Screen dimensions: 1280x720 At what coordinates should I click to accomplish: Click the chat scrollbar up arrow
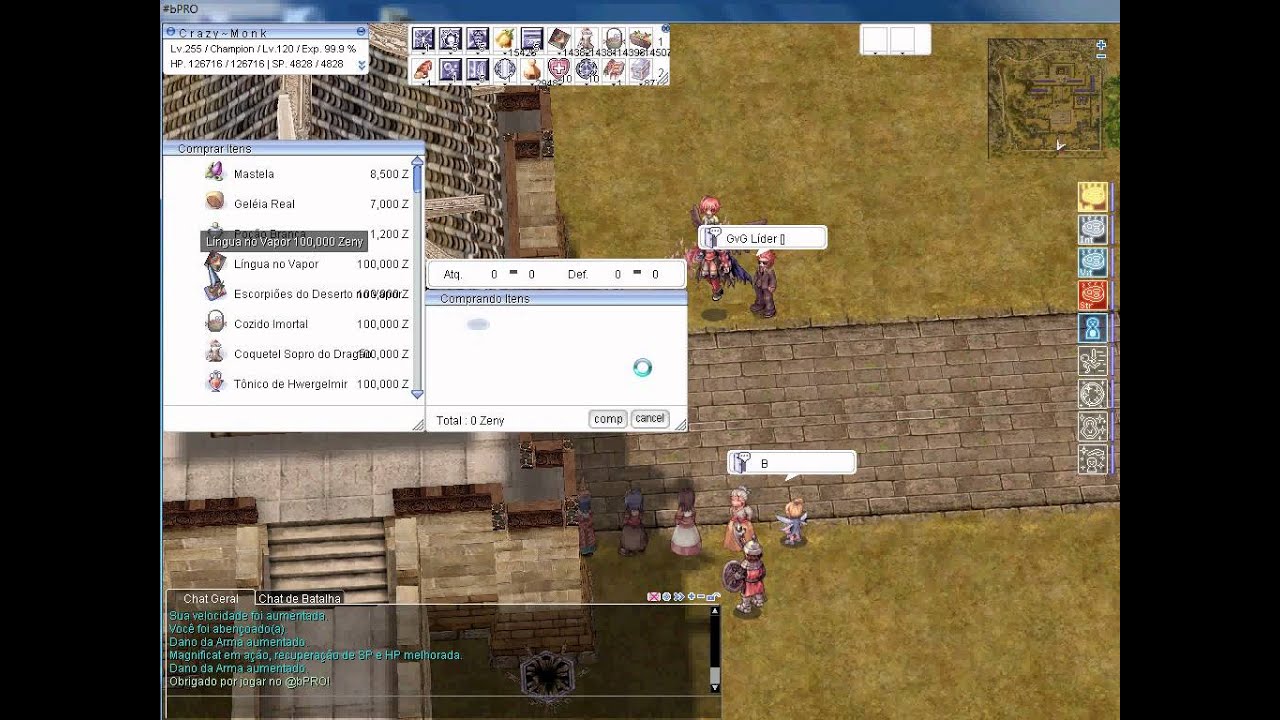pyautogui.click(x=715, y=611)
